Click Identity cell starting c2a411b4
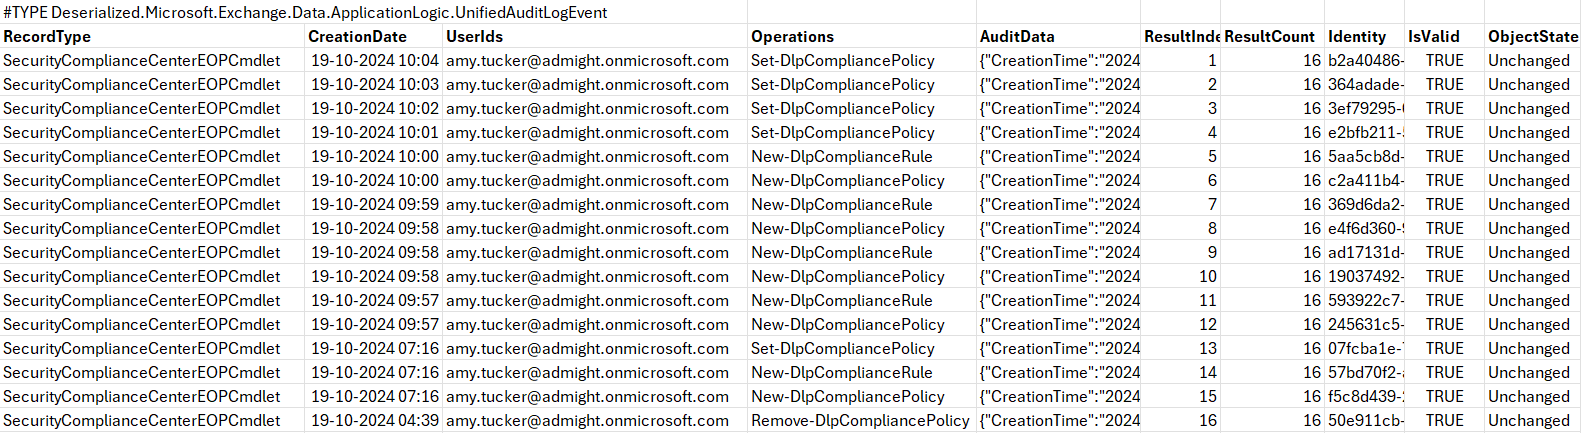The height and width of the screenshot is (433, 1581). coord(1365,181)
